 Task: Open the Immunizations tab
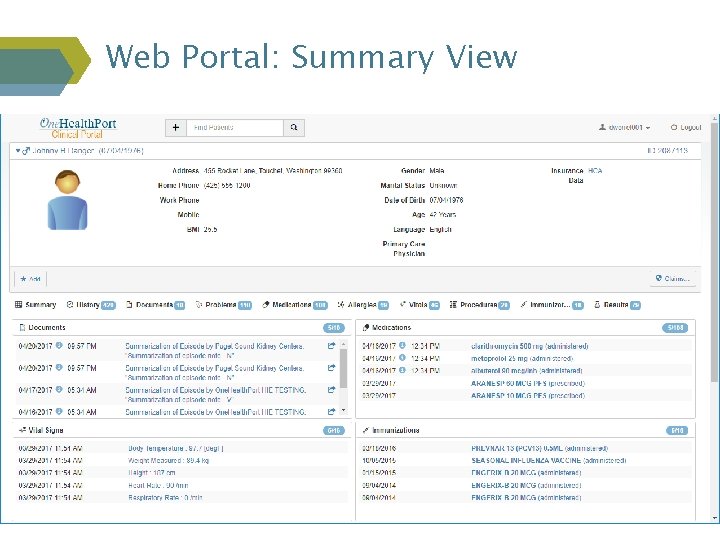pyautogui.click(x=551, y=304)
